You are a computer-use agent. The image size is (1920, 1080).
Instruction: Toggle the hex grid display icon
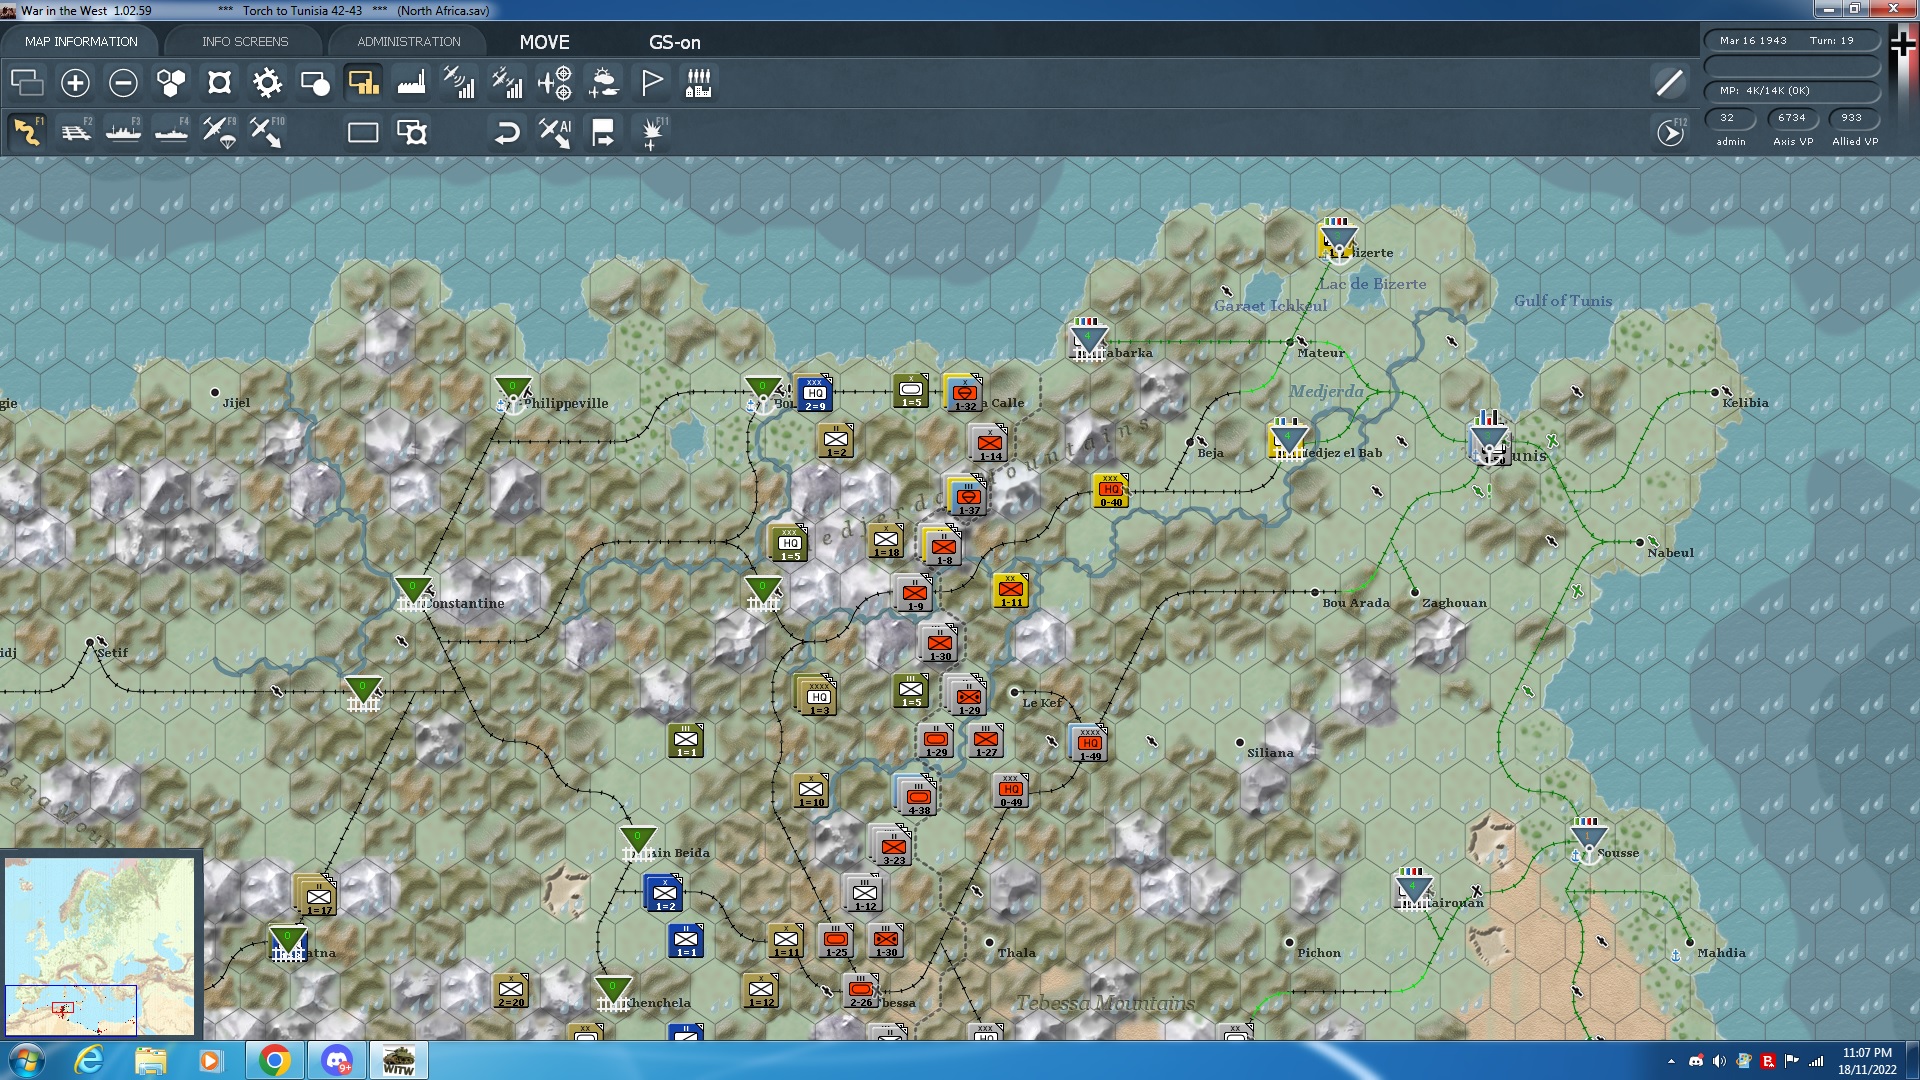(x=171, y=83)
